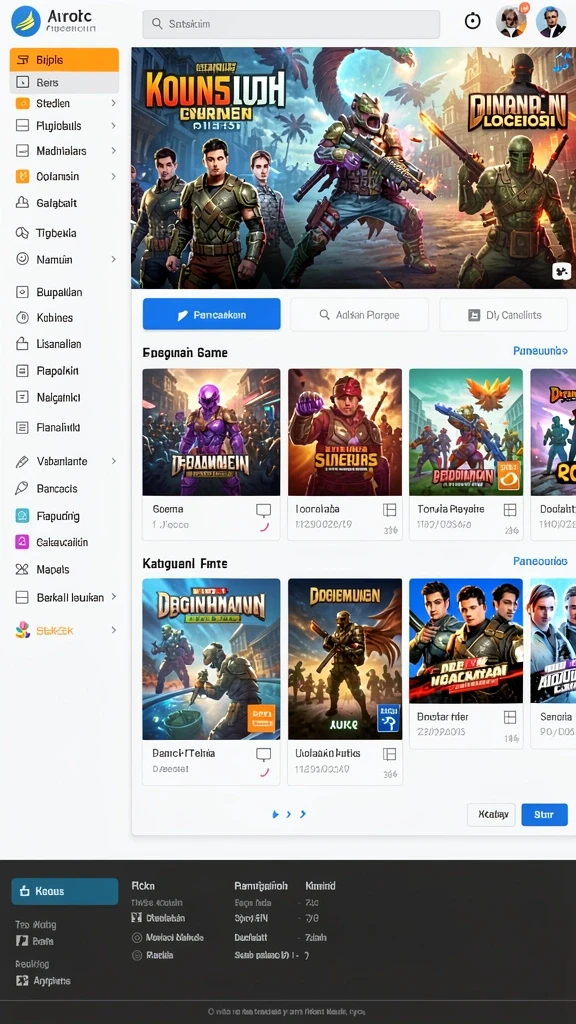Open Paneourios link beside Katiguenl Fmte
Image resolution: width=576 pixels, height=1024 pixels.
(540, 561)
